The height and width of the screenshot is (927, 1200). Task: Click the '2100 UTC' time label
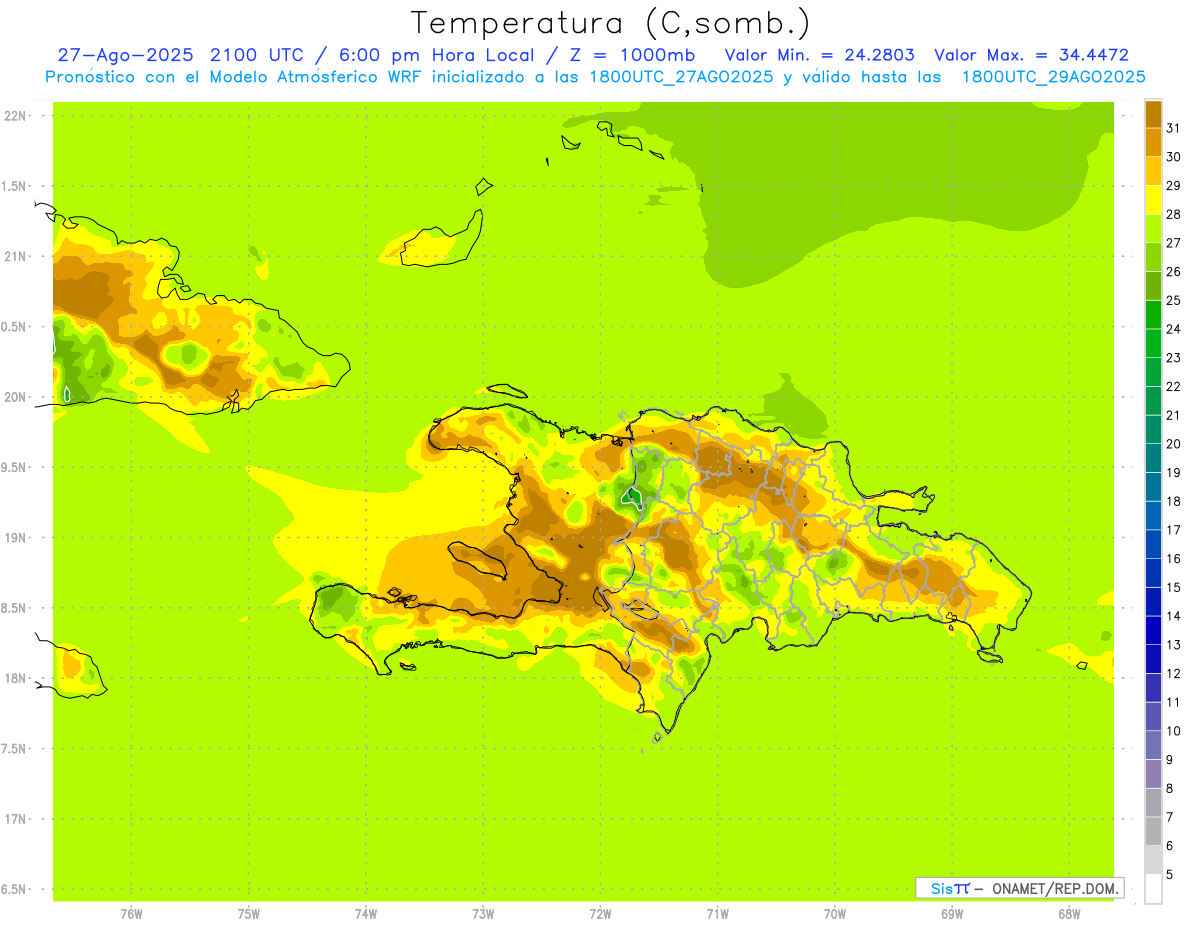pos(260,55)
